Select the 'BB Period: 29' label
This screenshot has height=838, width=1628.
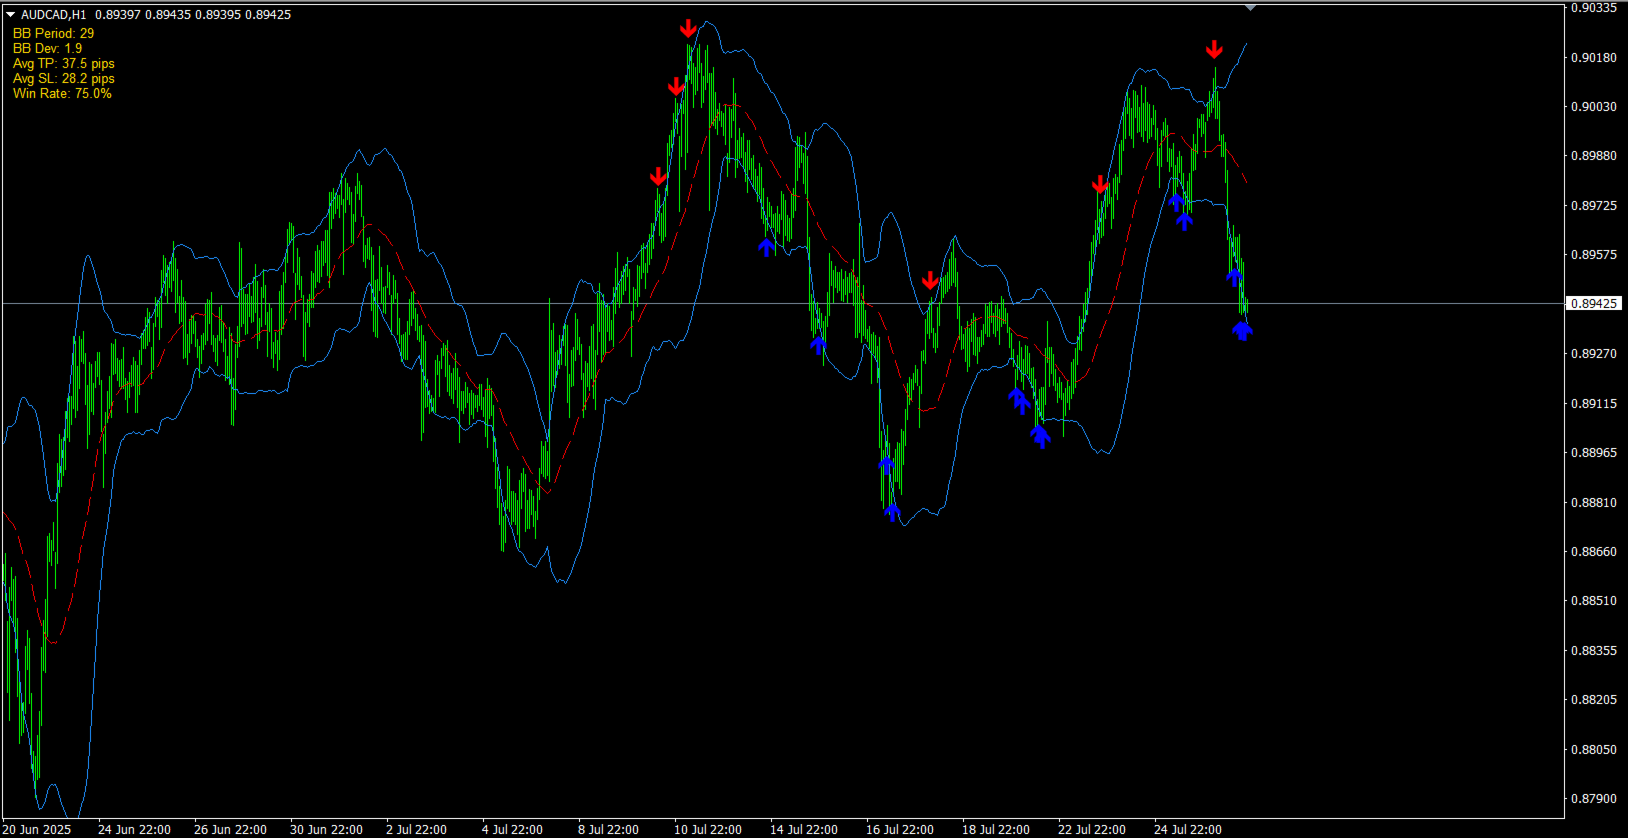(53, 33)
